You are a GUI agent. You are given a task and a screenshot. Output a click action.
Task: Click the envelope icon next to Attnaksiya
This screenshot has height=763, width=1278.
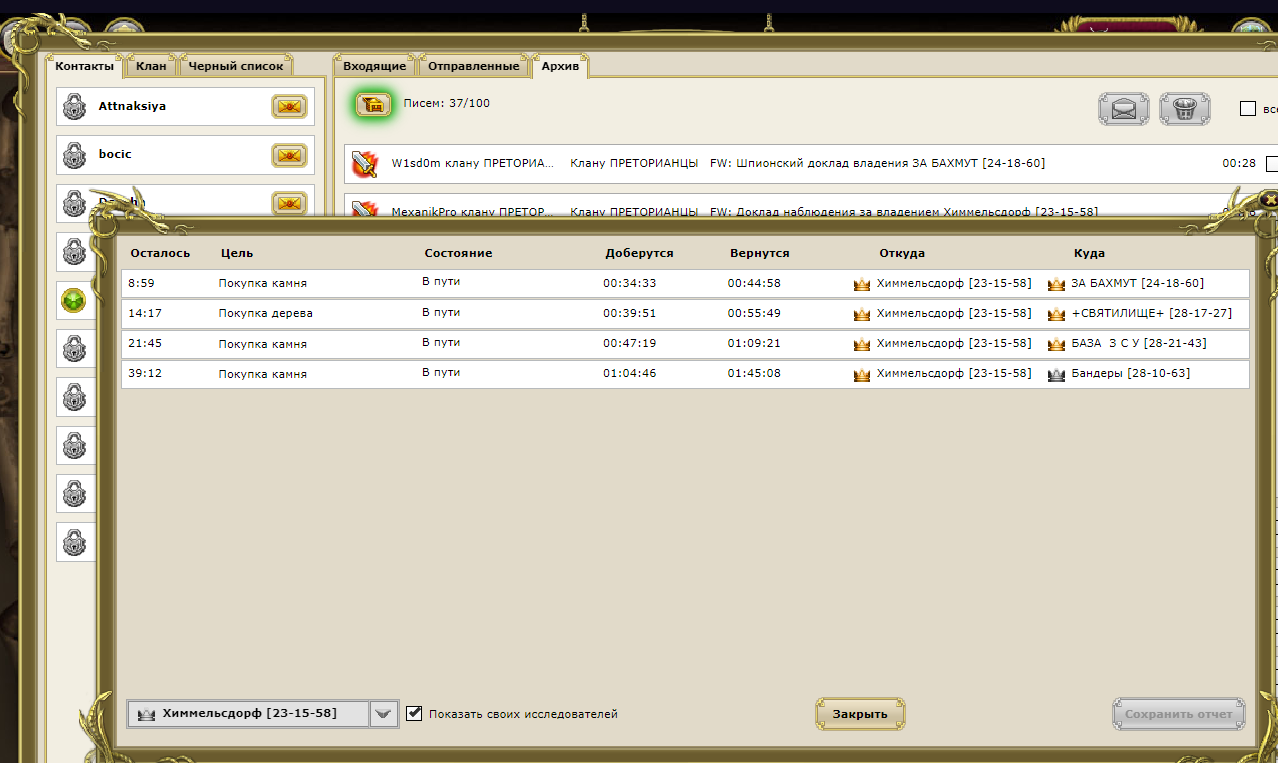coord(289,107)
